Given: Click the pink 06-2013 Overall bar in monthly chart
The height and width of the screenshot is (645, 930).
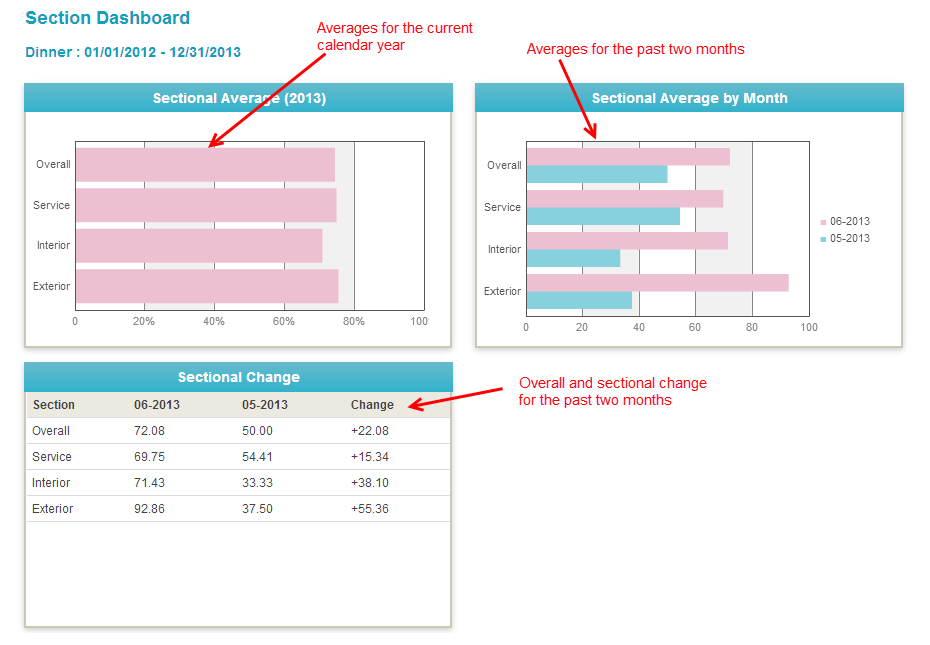Looking at the screenshot, I should click(628, 157).
